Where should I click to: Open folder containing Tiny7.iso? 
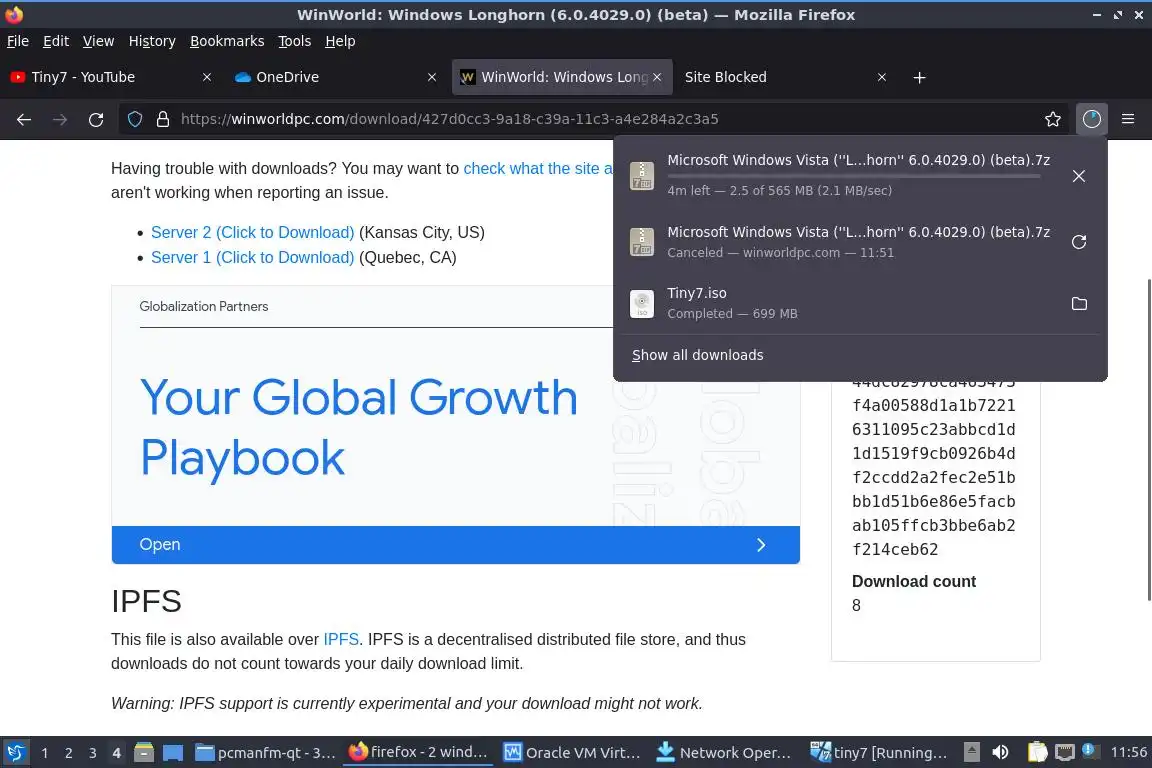click(1078, 304)
